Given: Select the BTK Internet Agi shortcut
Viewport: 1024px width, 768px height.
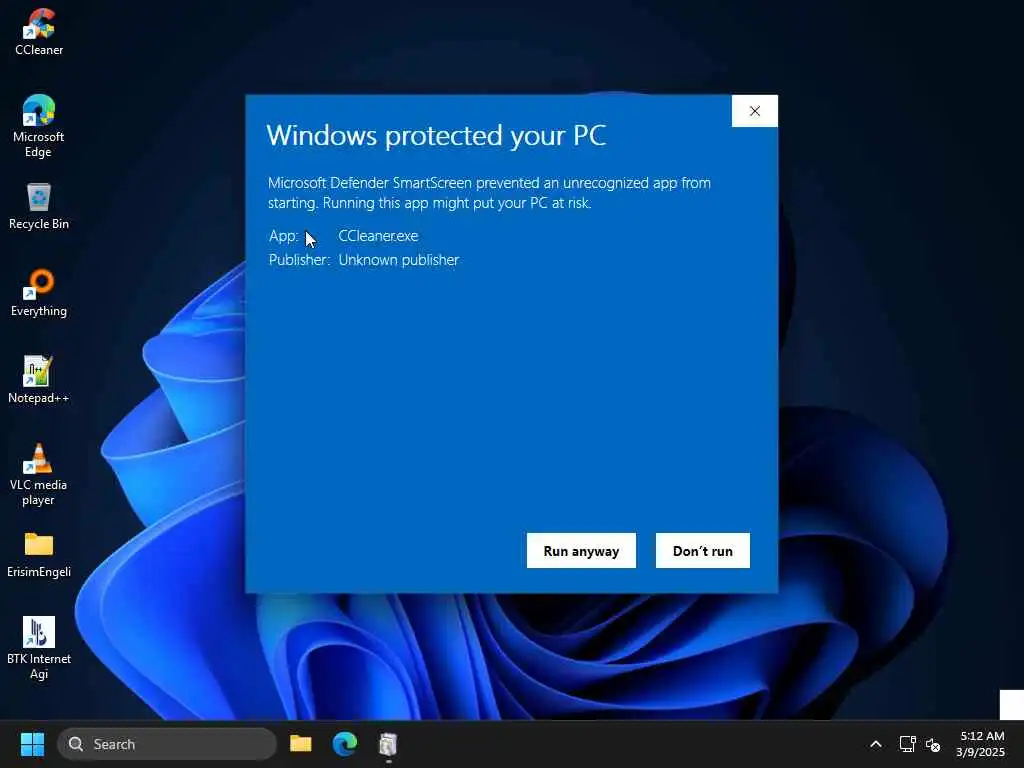Looking at the screenshot, I should coord(39,648).
